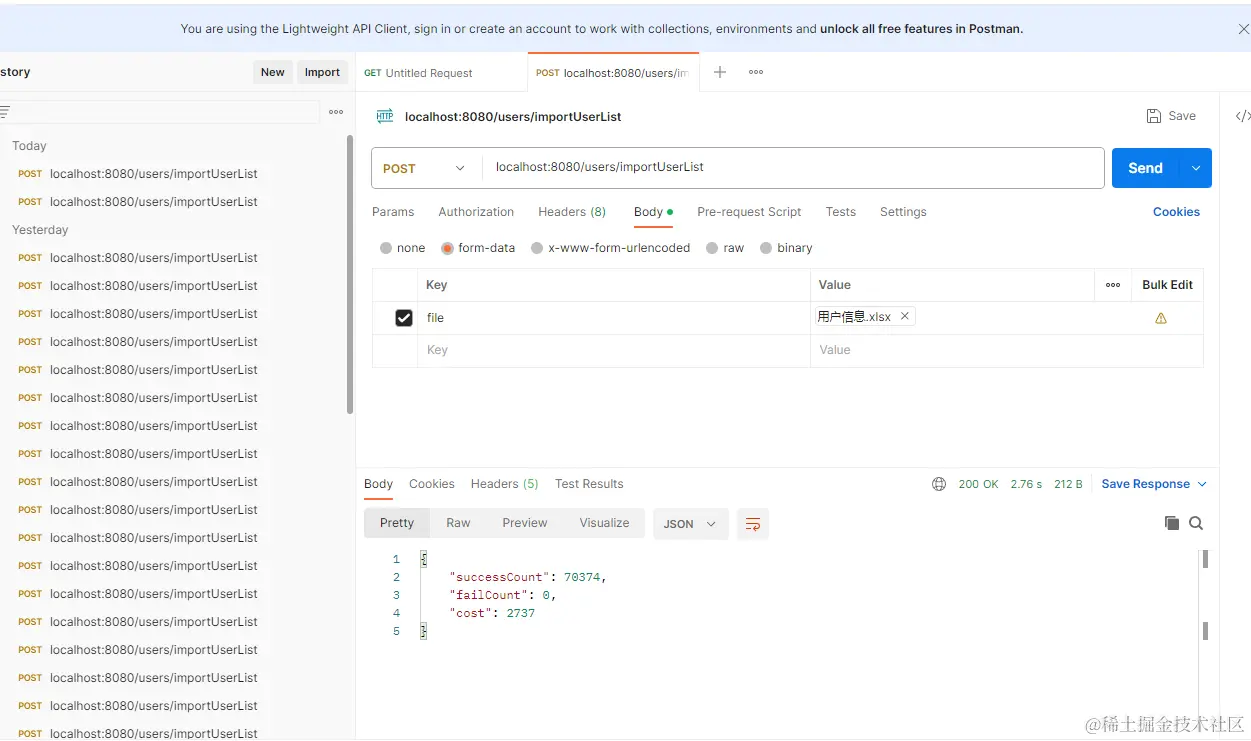Image resolution: width=1251 pixels, height=741 pixels.
Task: Click the Import button
Action: coord(322,72)
